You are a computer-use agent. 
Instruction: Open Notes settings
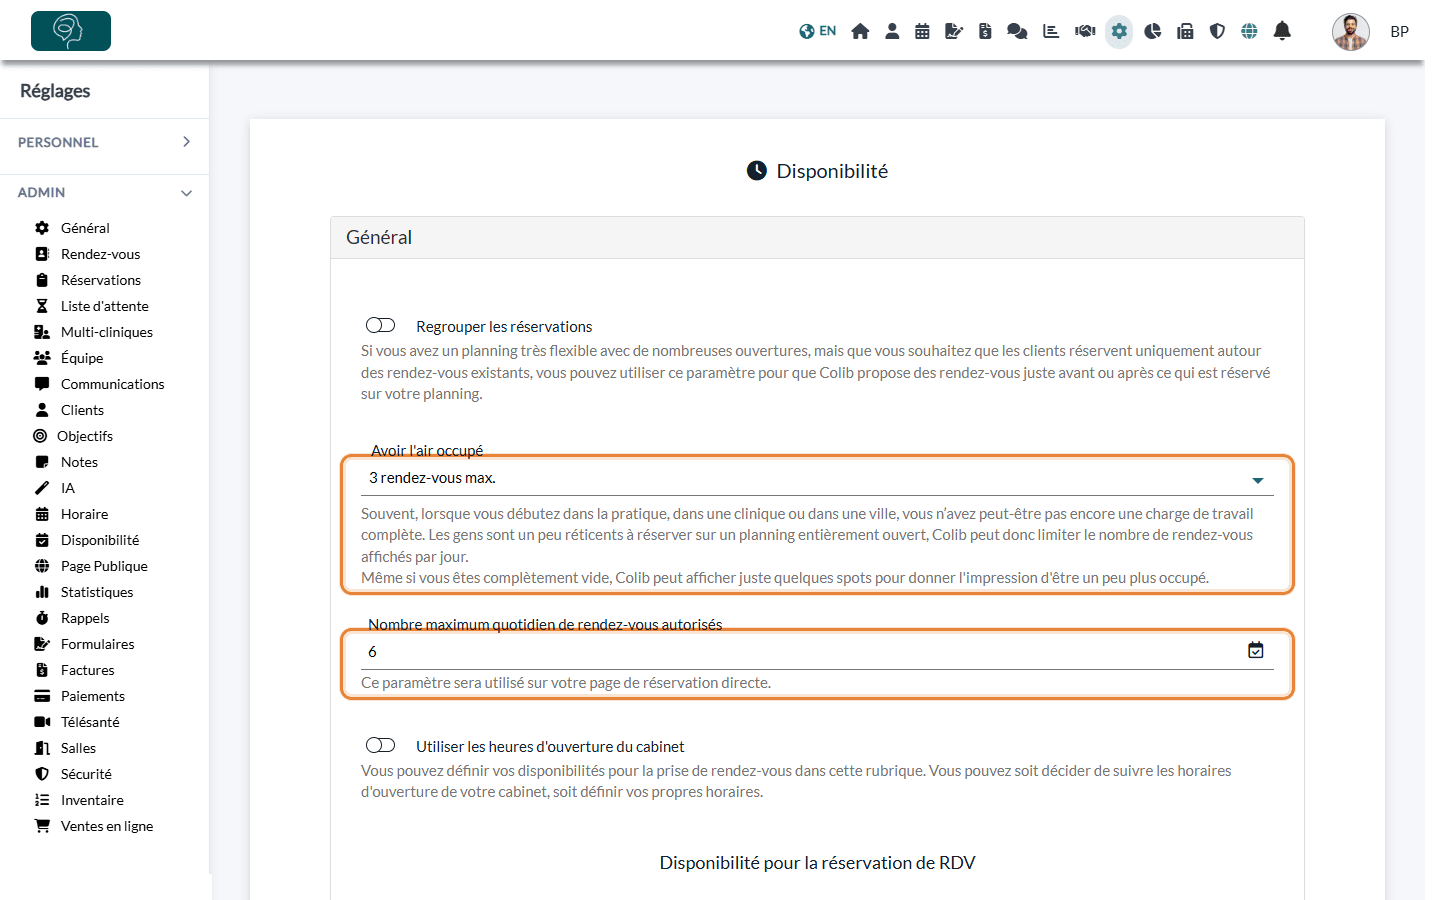(79, 462)
